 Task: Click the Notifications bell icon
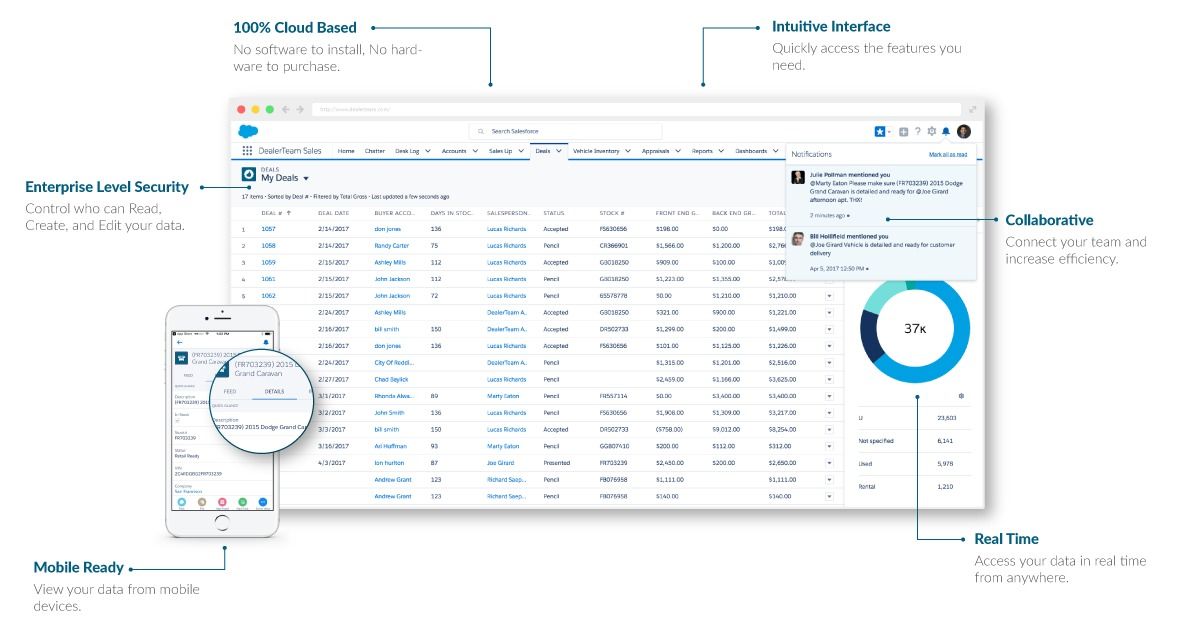coord(946,131)
